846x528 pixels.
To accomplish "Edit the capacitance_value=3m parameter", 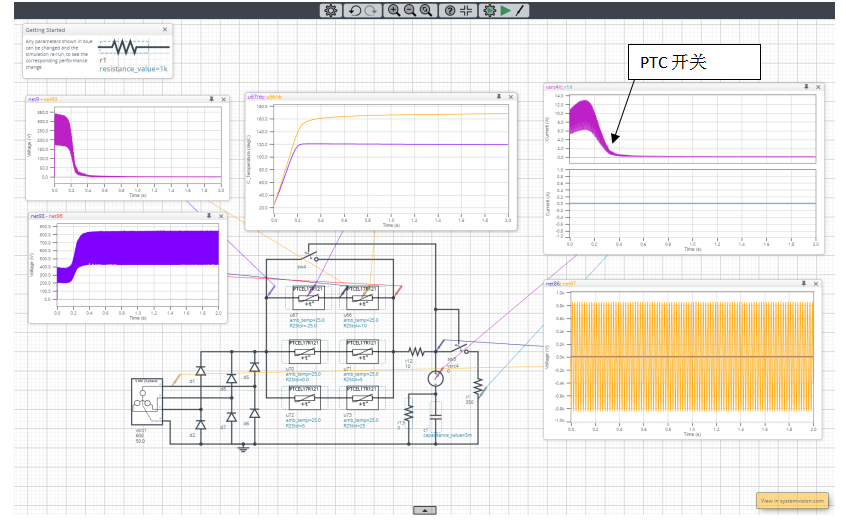I will coord(448,435).
